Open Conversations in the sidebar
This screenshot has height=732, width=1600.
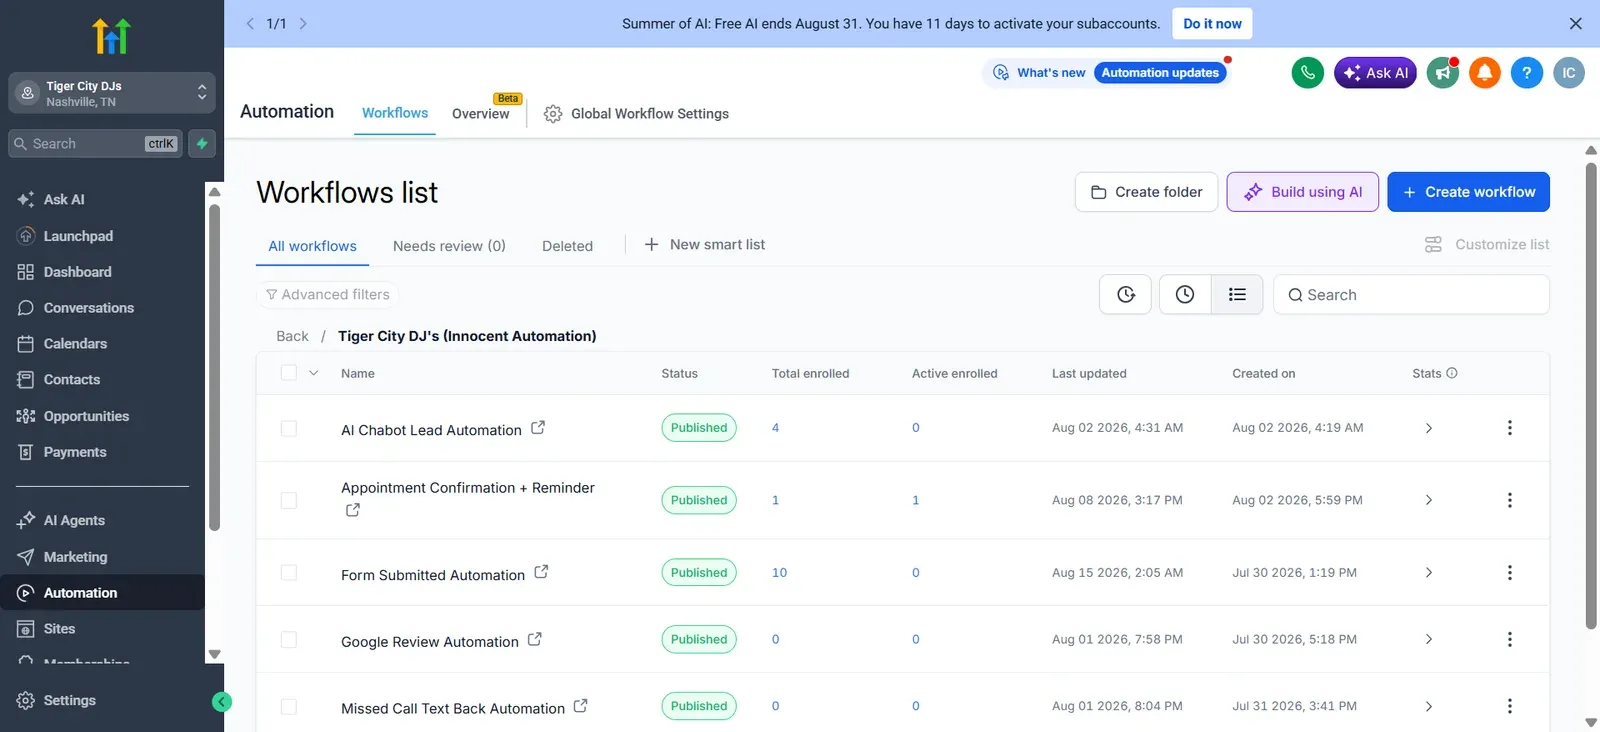(89, 308)
